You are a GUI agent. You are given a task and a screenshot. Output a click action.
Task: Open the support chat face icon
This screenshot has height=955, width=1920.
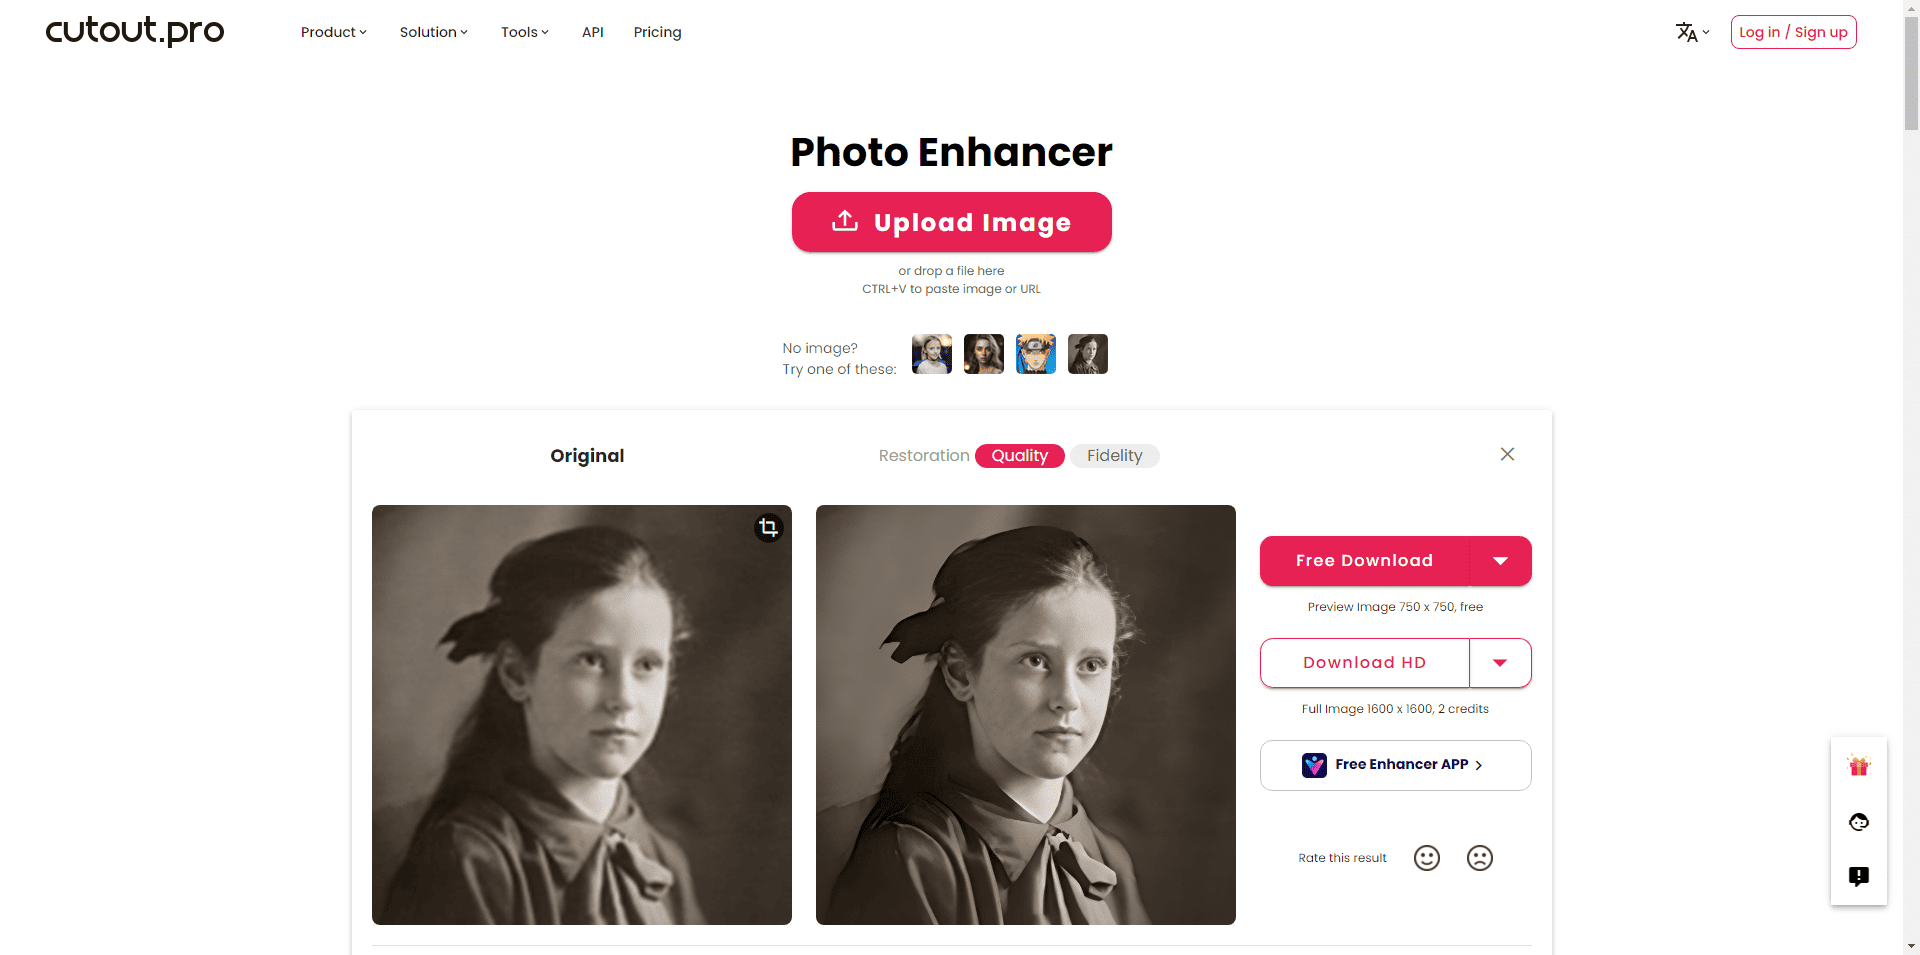click(1859, 822)
